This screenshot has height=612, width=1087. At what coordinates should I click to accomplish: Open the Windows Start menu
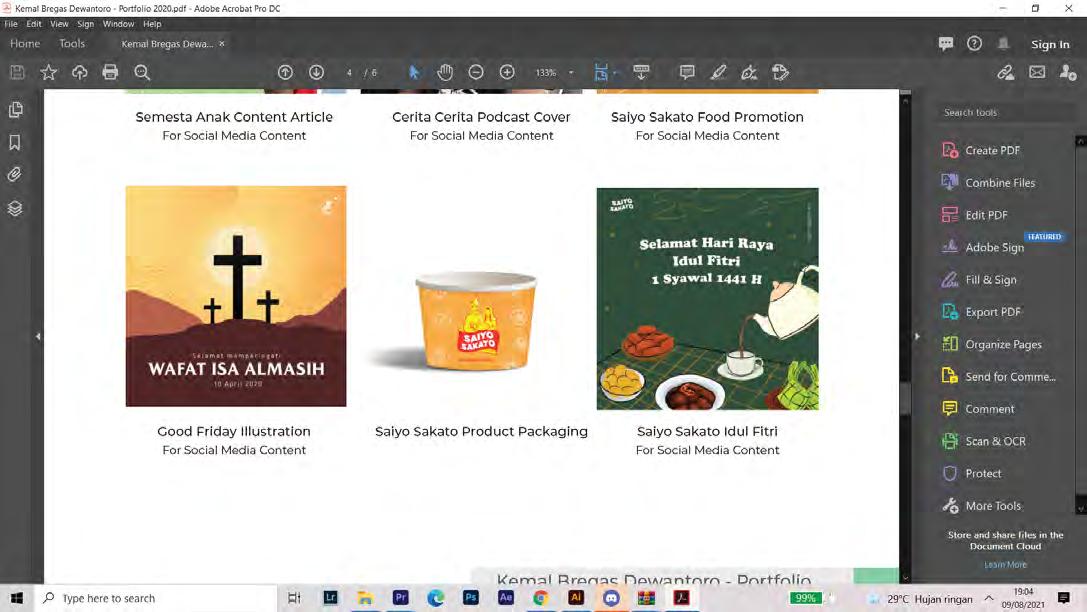point(17,598)
